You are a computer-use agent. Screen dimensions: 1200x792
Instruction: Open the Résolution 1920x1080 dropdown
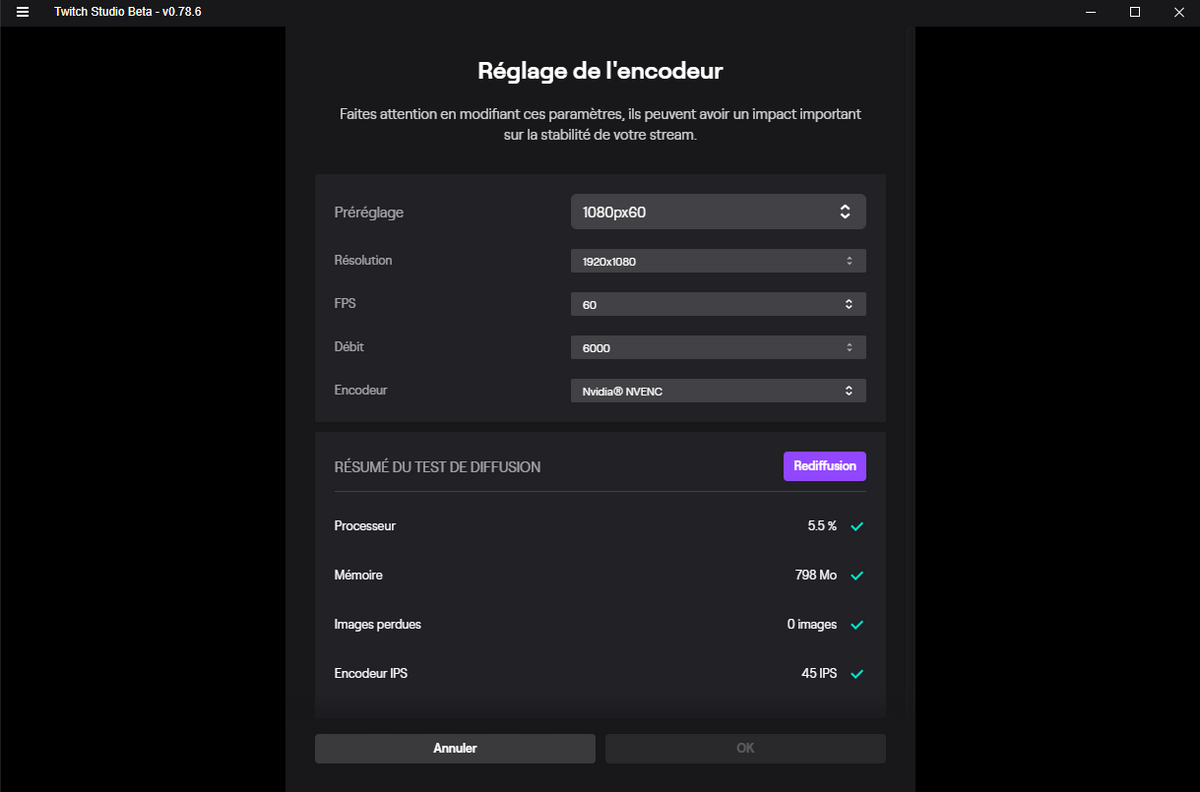point(718,261)
